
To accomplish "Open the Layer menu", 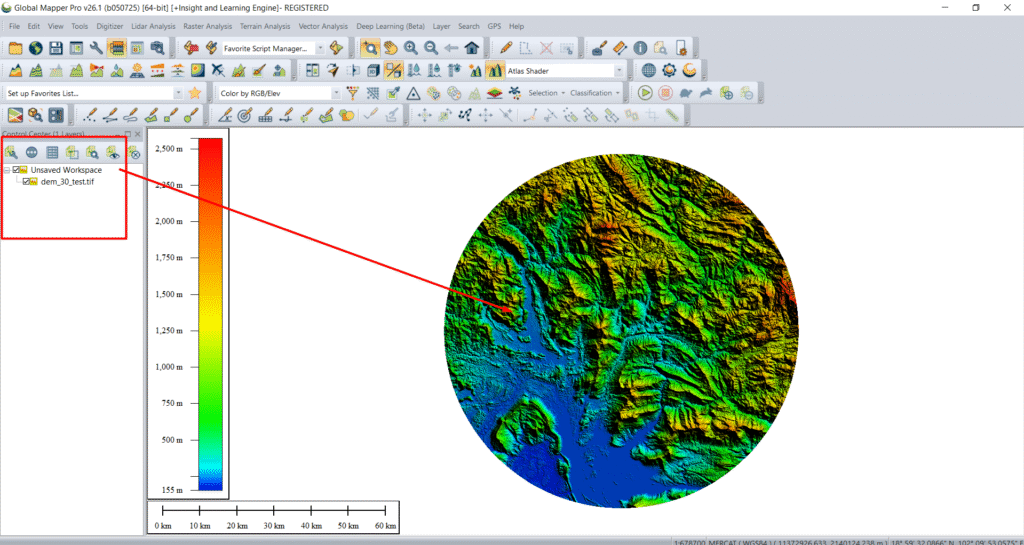I will (x=441, y=26).
